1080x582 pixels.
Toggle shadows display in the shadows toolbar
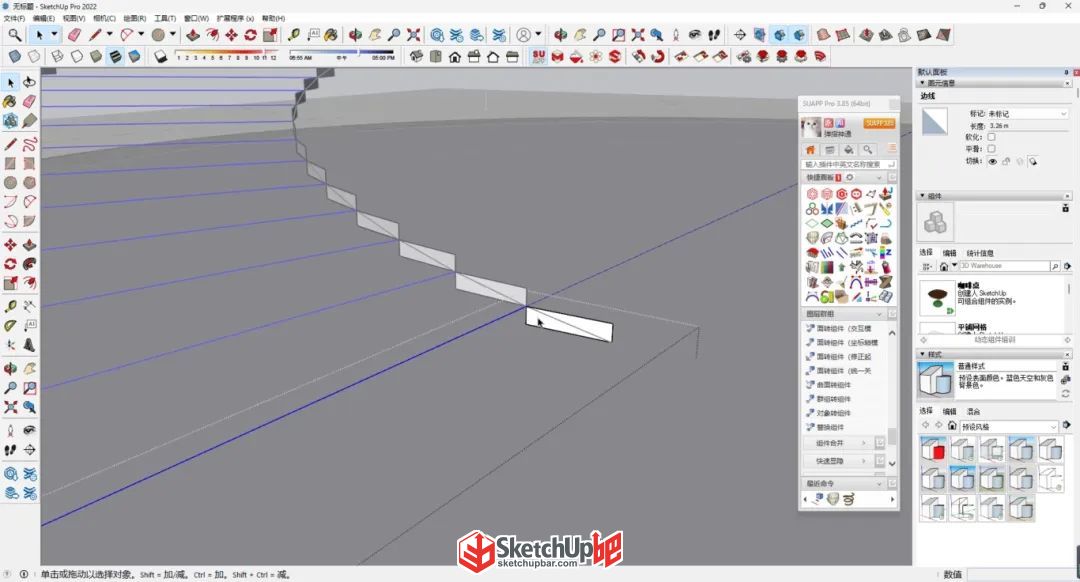click(x=160, y=56)
